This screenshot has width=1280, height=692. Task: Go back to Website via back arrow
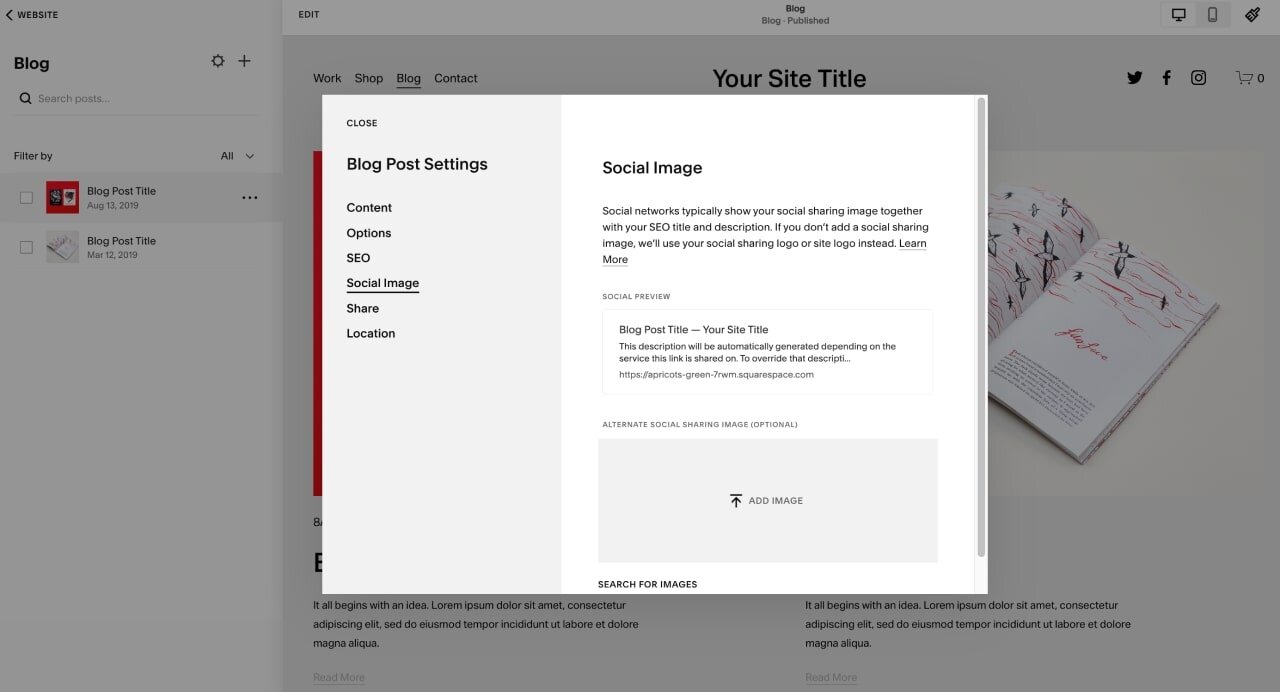[x=32, y=15]
